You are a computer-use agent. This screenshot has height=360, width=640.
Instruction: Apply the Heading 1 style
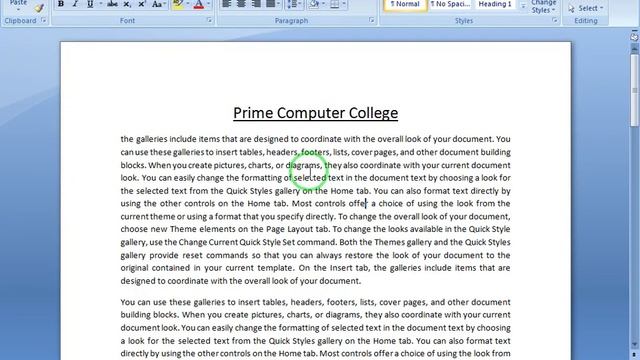coord(495,5)
